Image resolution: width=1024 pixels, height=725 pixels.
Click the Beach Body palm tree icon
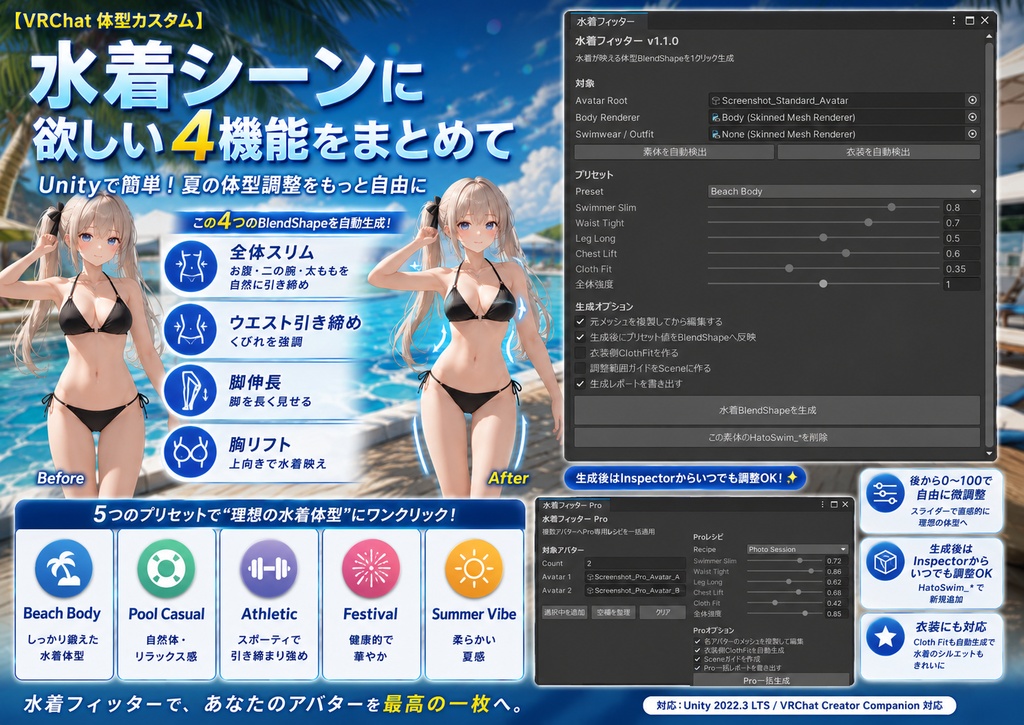tap(64, 568)
